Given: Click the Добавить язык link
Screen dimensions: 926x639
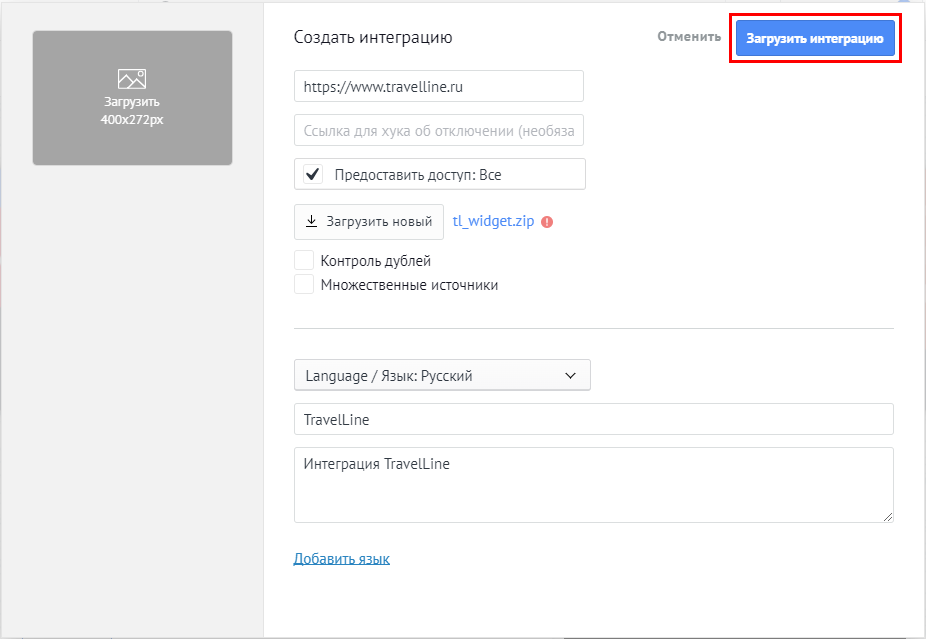Looking at the screenshot, I should coord(341,559).
